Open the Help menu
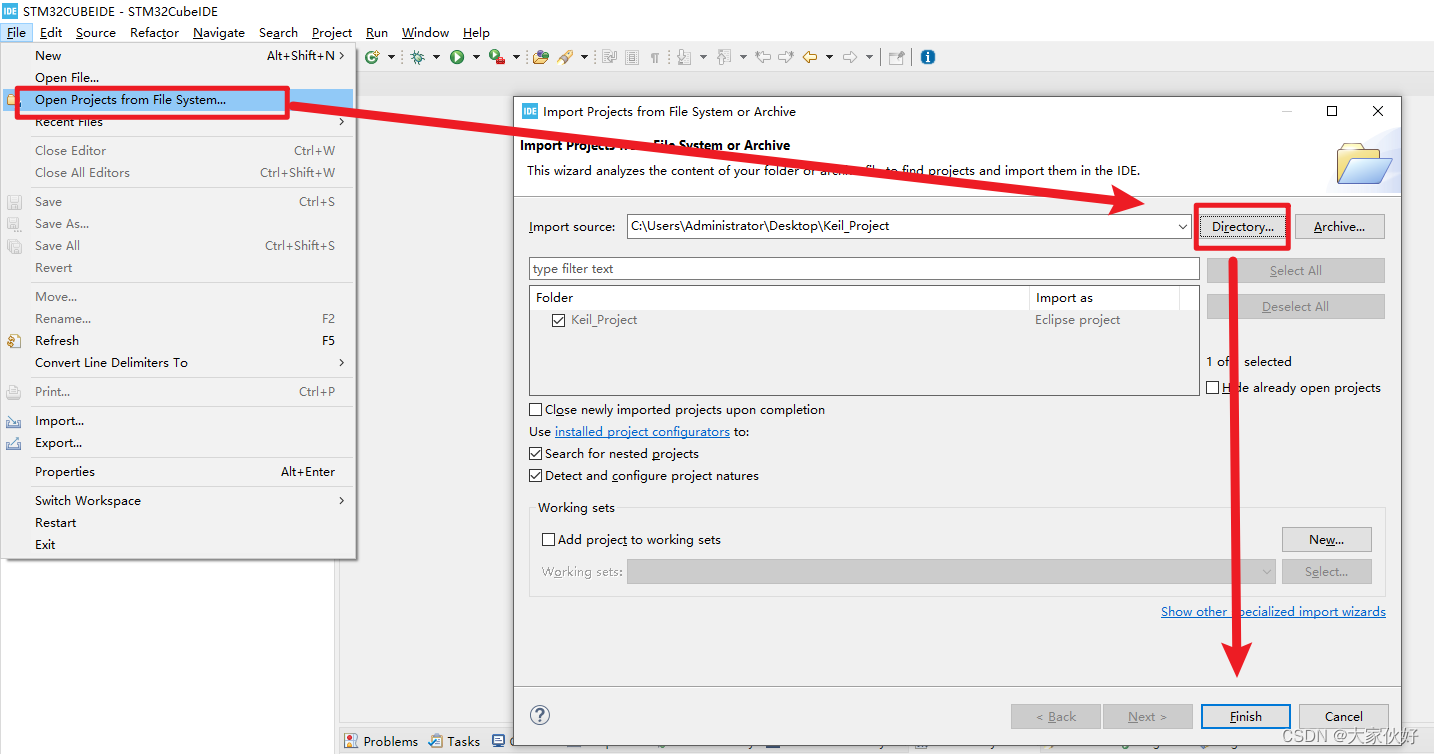 476,32
